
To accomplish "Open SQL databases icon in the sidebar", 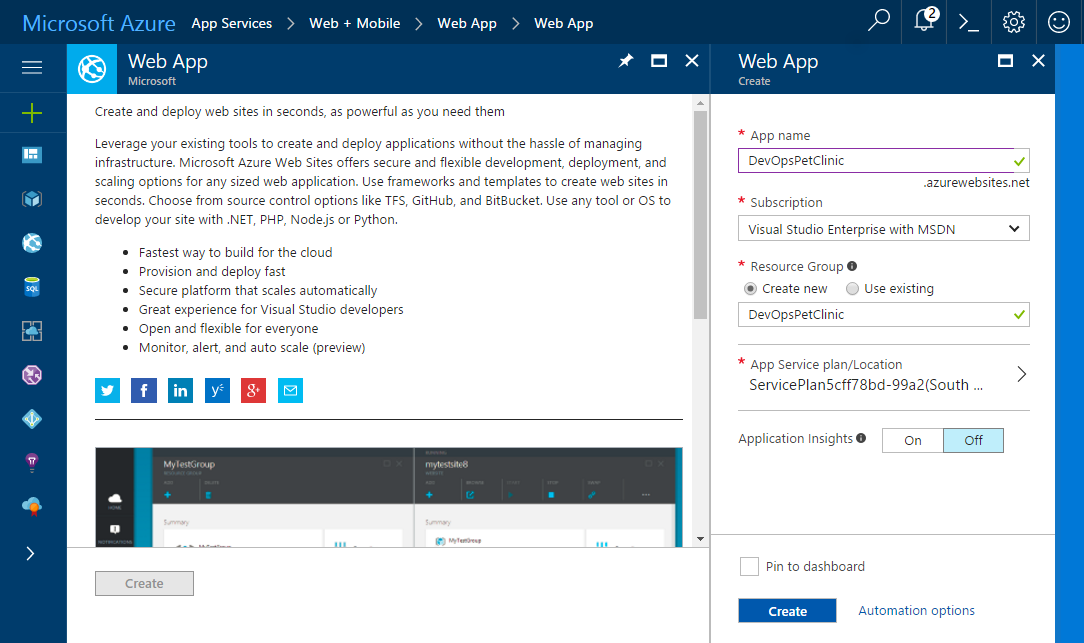I will click(x=32, y=287).
